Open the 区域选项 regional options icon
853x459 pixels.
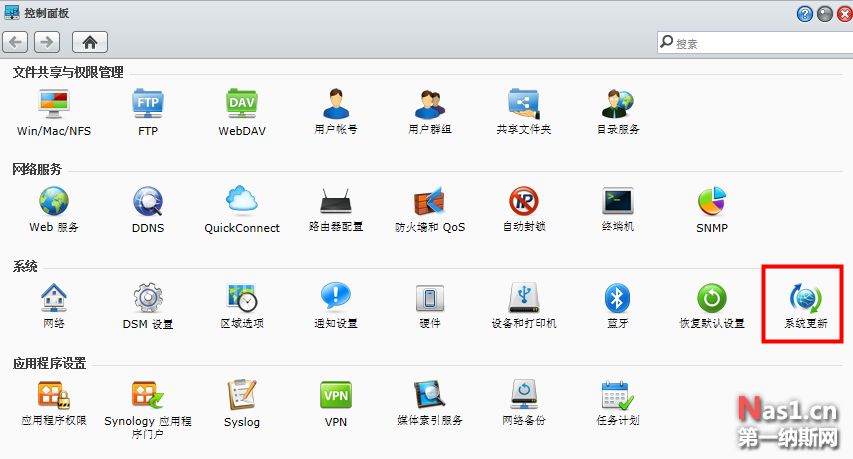point(242,298)
